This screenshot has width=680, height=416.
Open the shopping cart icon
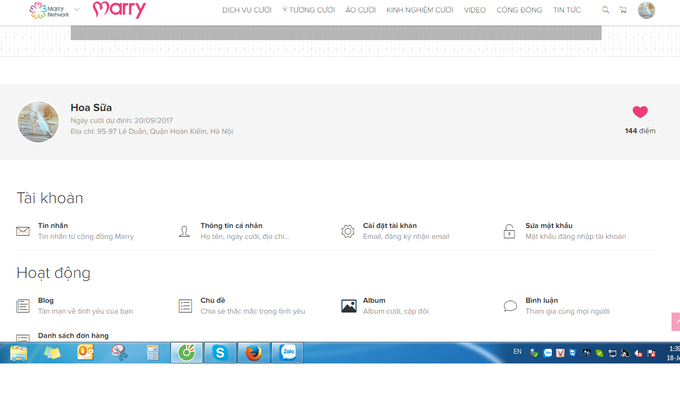coord(623,10)
